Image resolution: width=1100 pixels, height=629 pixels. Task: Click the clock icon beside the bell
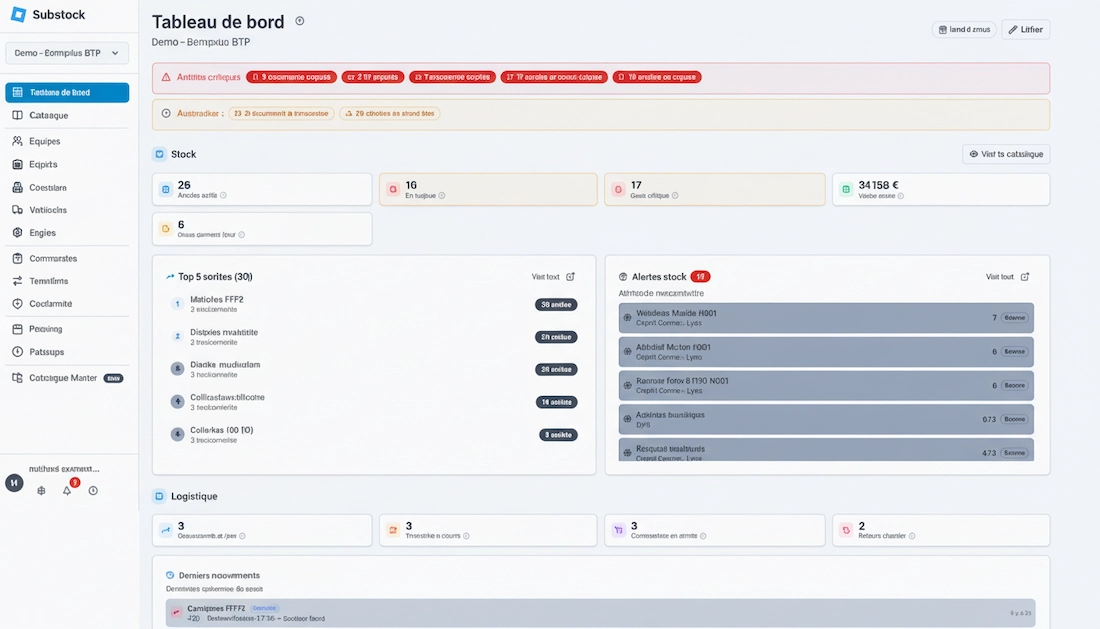(93, 490)
